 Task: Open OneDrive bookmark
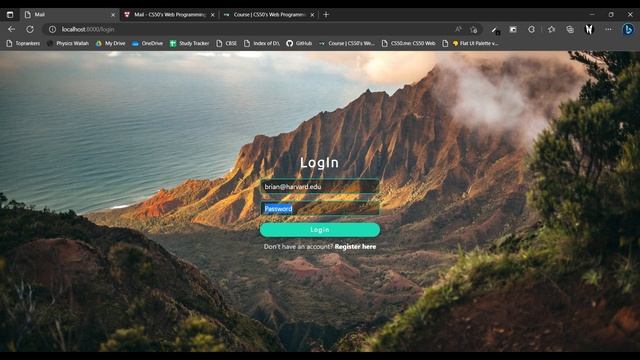click(147, 43)
